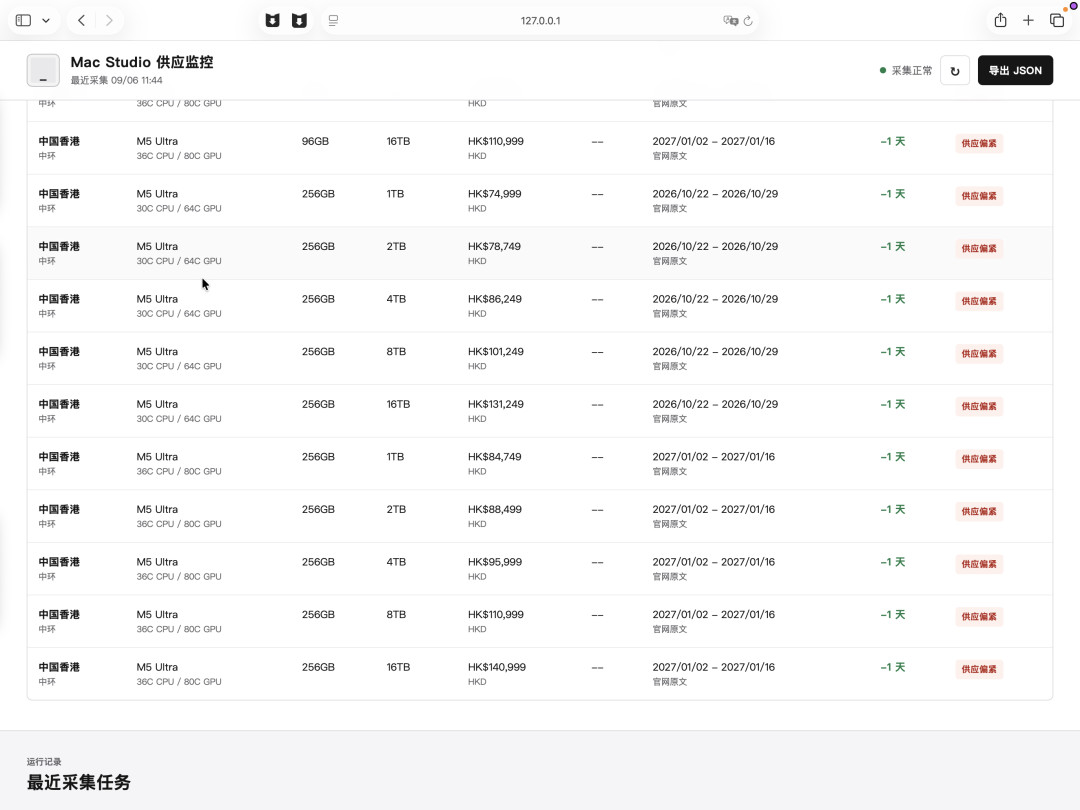Click the price HK$78,749
The image size is (1080, 810).
(495, 246)
